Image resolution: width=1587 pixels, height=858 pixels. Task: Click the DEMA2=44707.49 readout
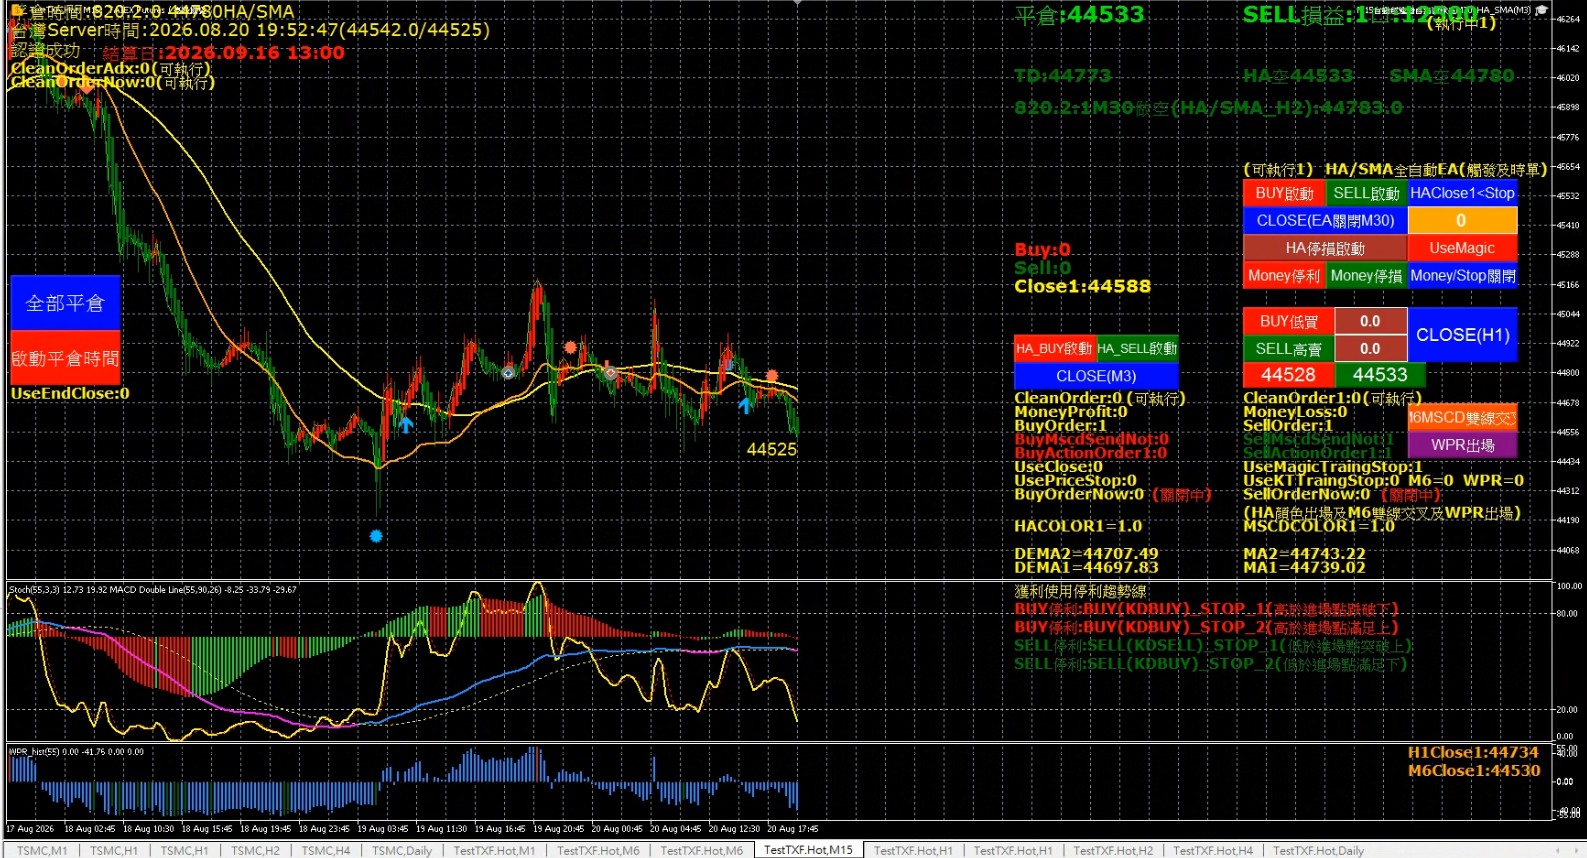coord(1086,553)
